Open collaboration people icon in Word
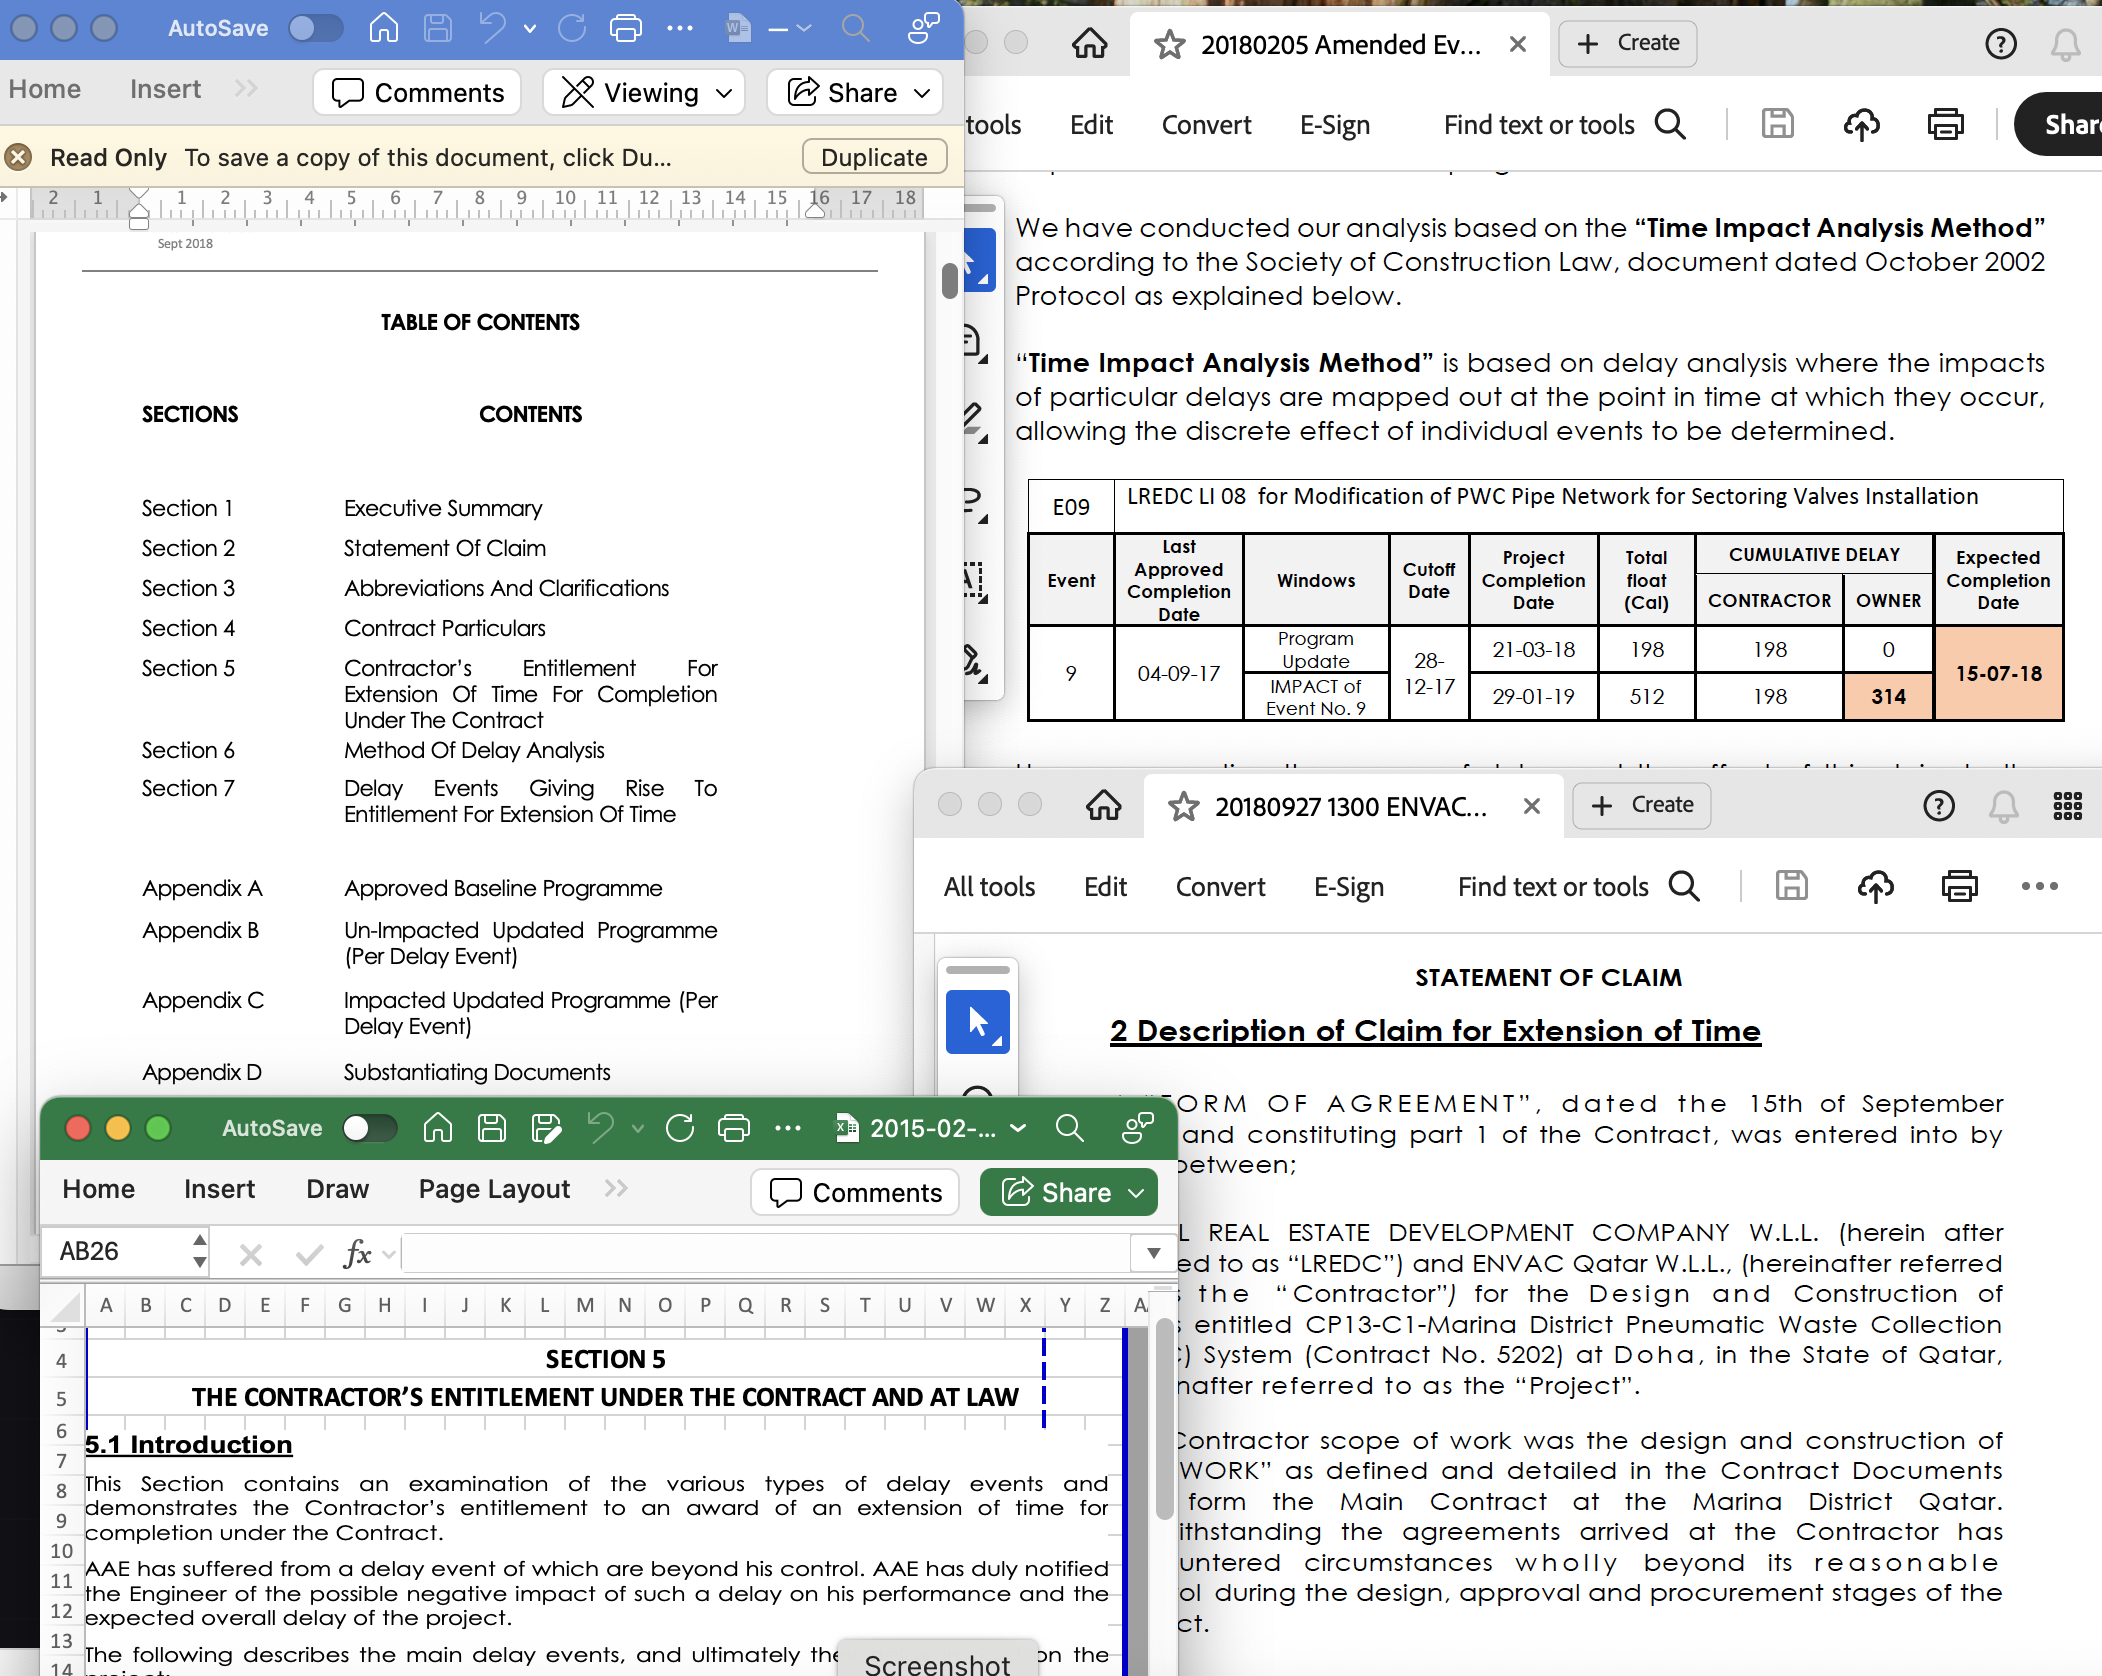Image resolution: width=2102 pixels, height=1676 pixels. (924, 28)
